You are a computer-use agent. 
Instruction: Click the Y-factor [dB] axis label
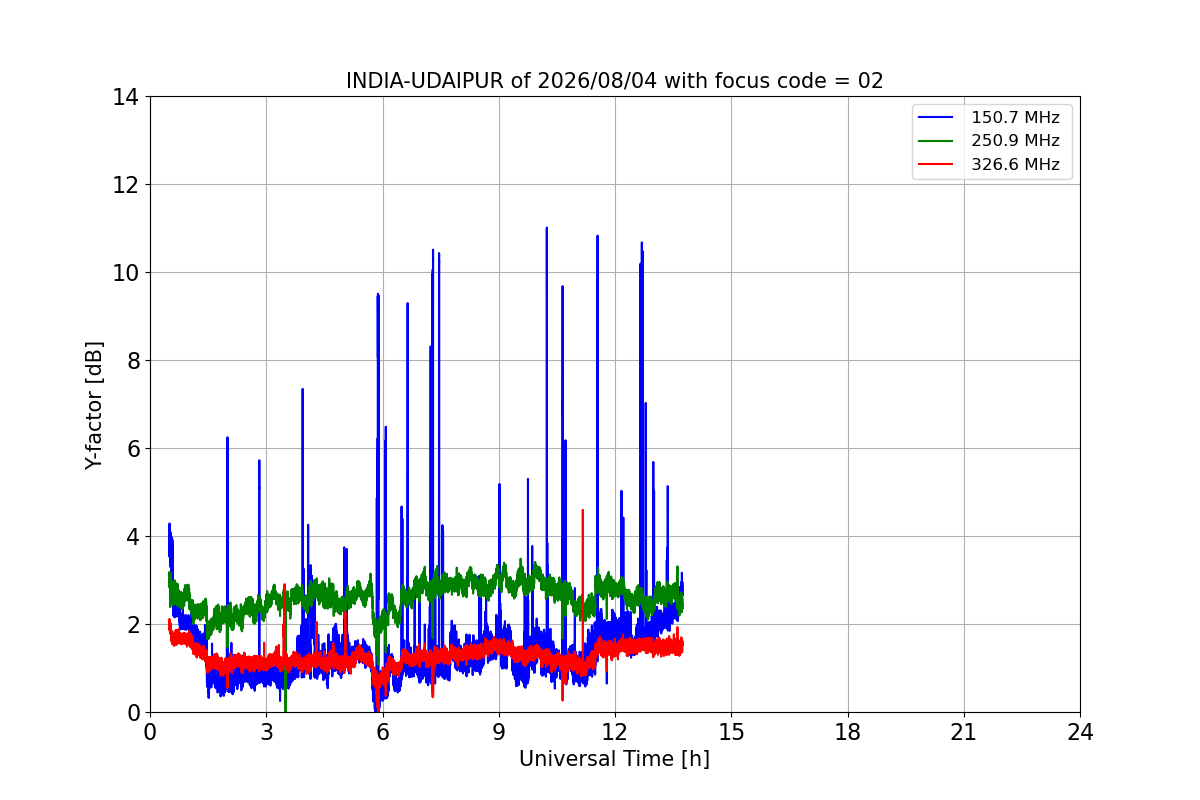[94, 405]
